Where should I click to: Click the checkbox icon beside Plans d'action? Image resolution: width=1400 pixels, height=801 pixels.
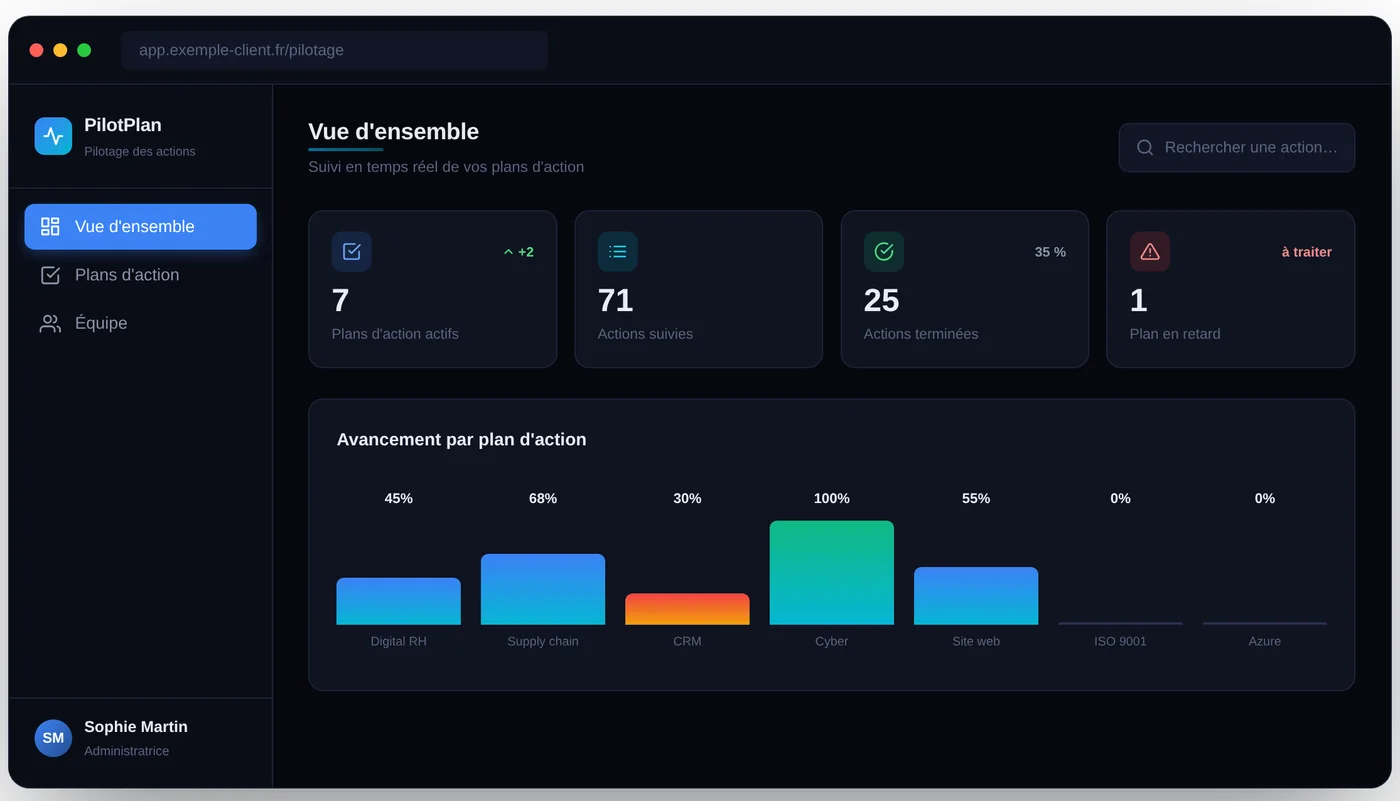[x=50, y=275]
